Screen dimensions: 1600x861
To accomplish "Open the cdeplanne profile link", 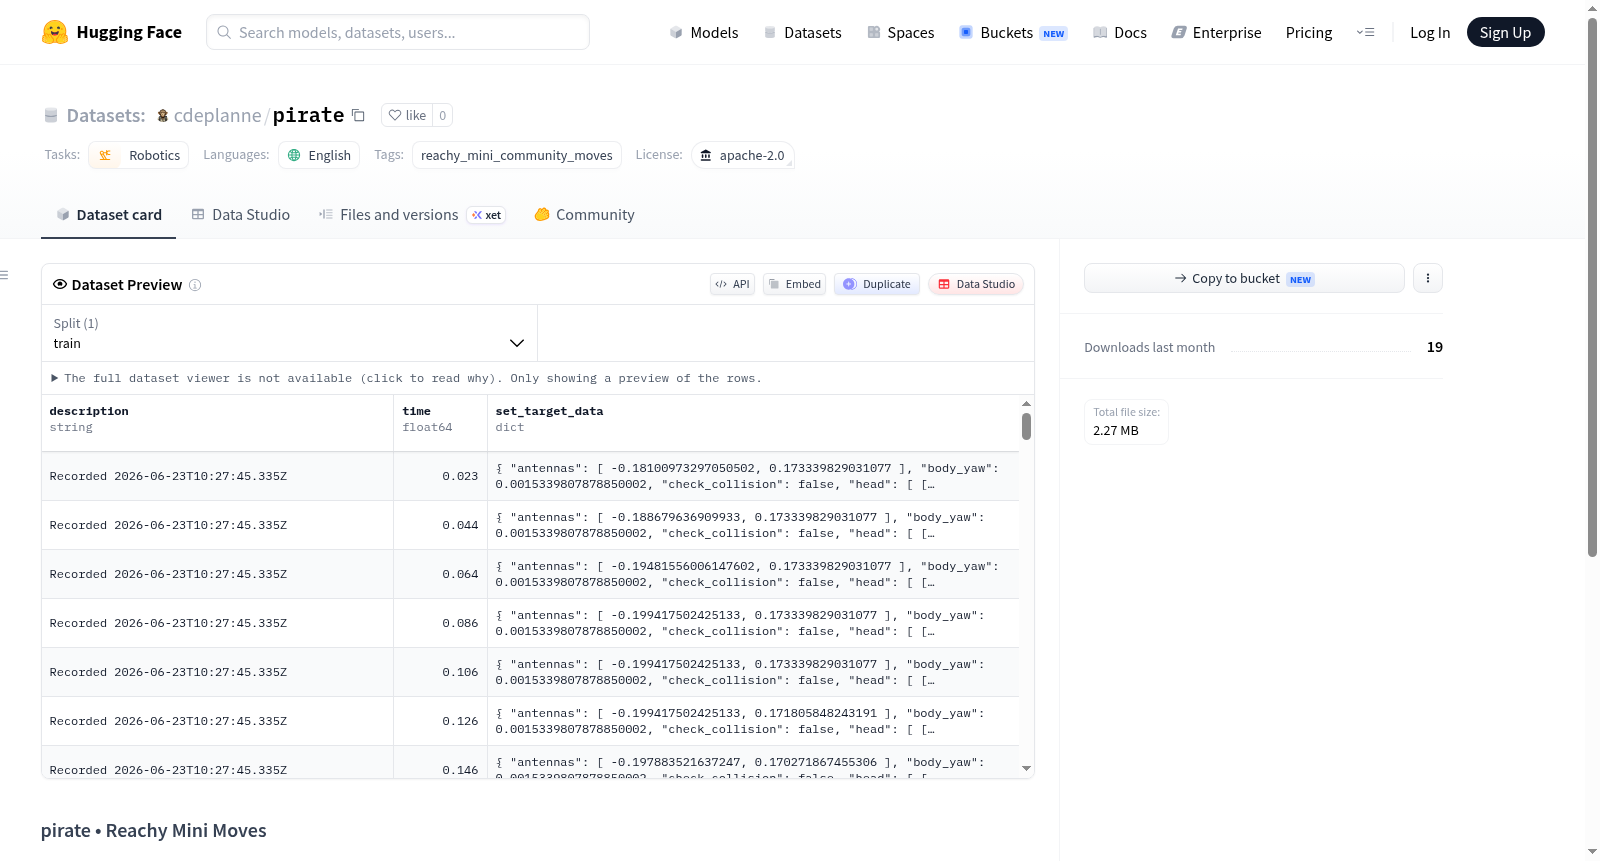I will pos(217,116).
